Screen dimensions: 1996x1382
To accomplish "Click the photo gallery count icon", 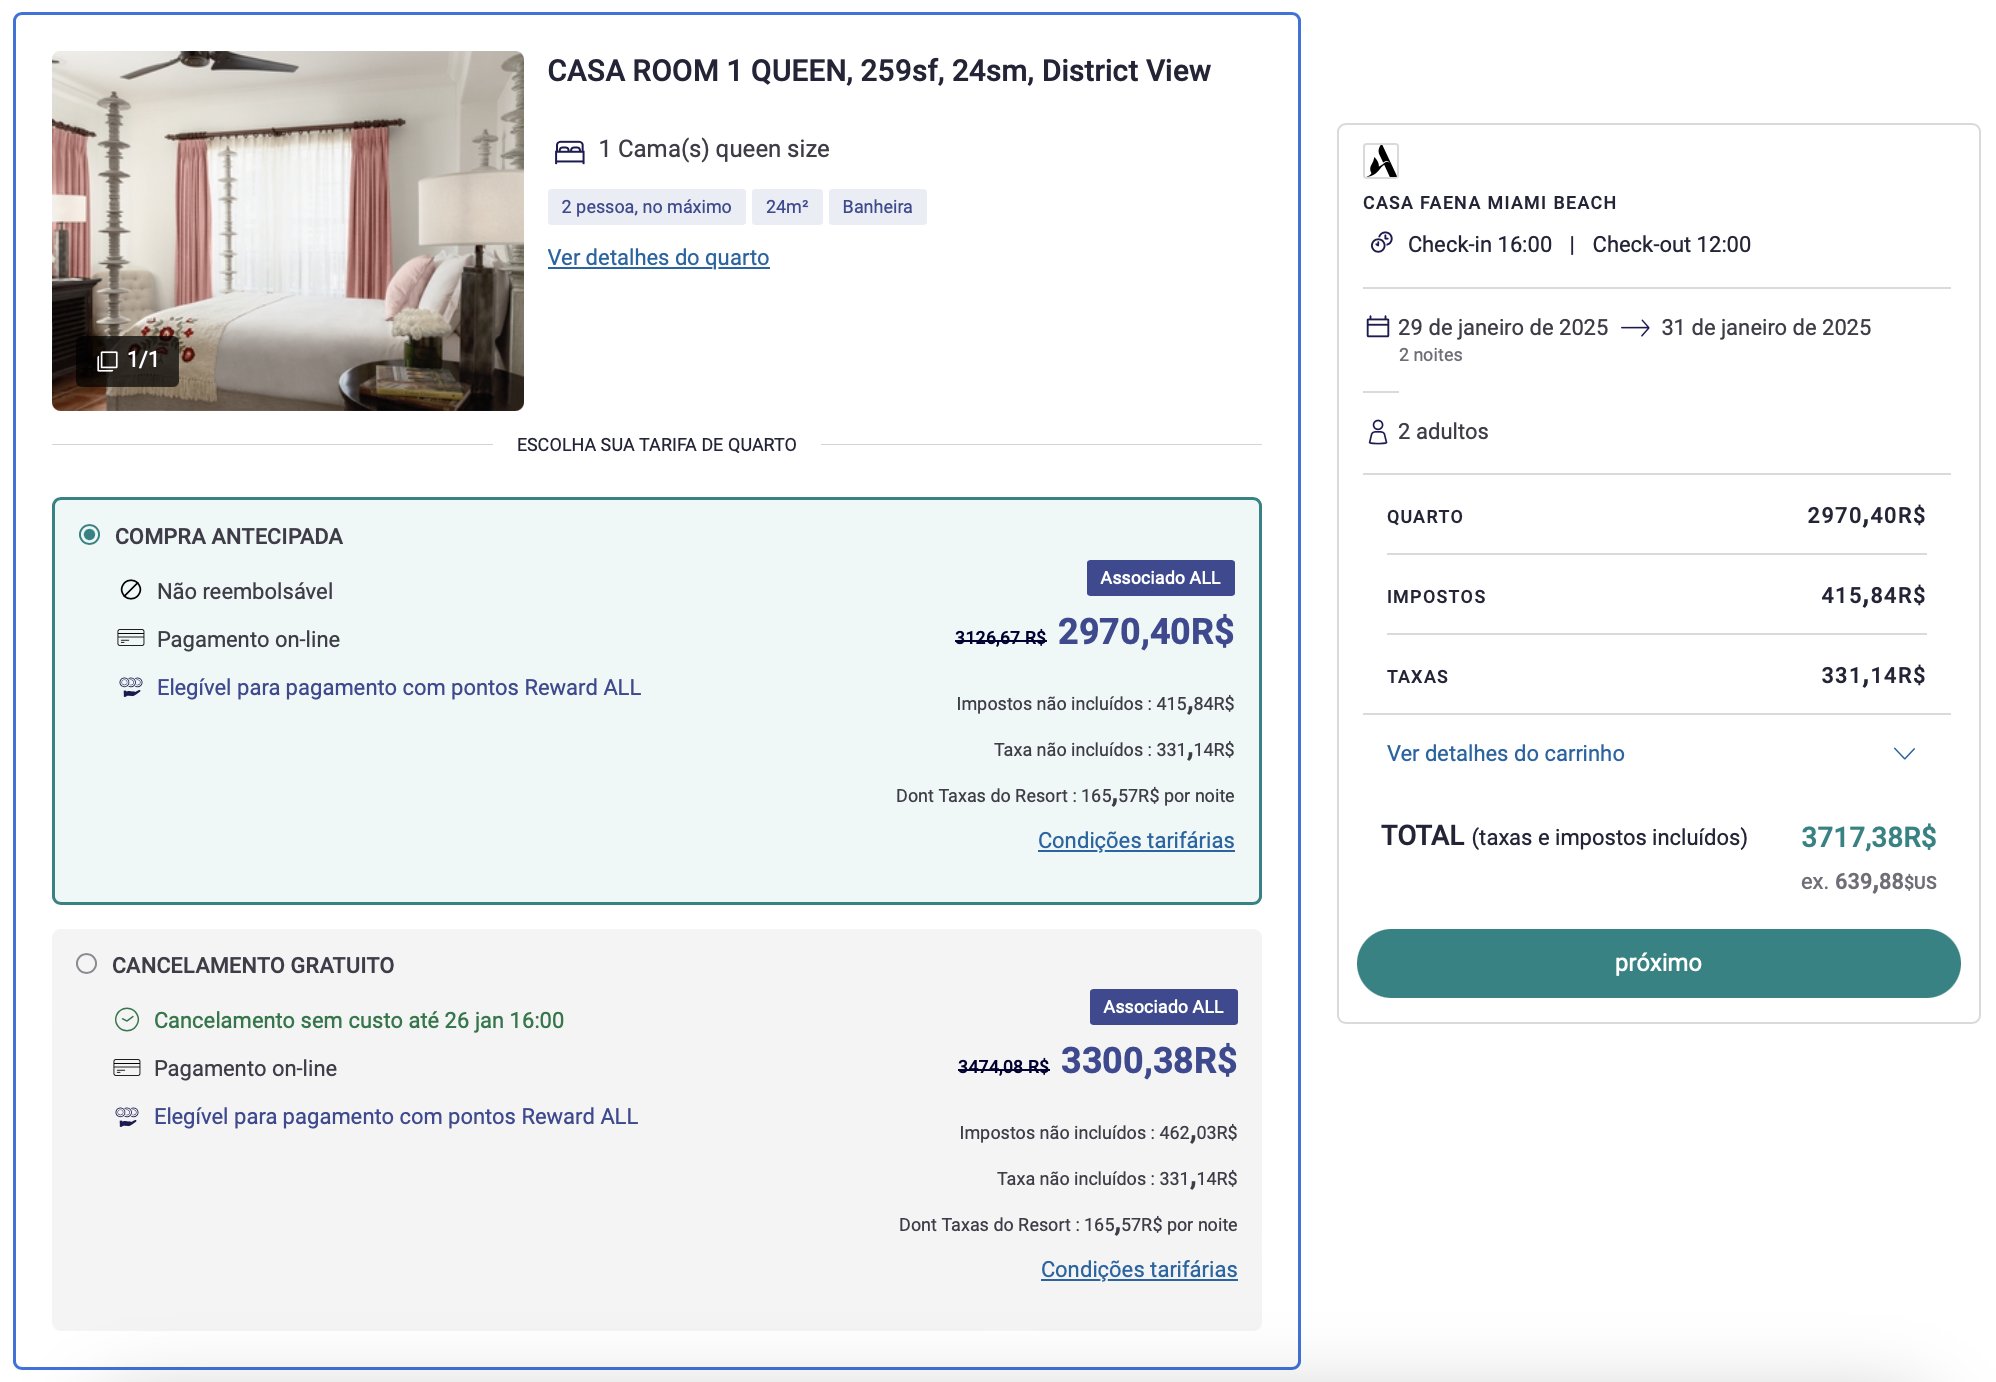I will point(107,361).
